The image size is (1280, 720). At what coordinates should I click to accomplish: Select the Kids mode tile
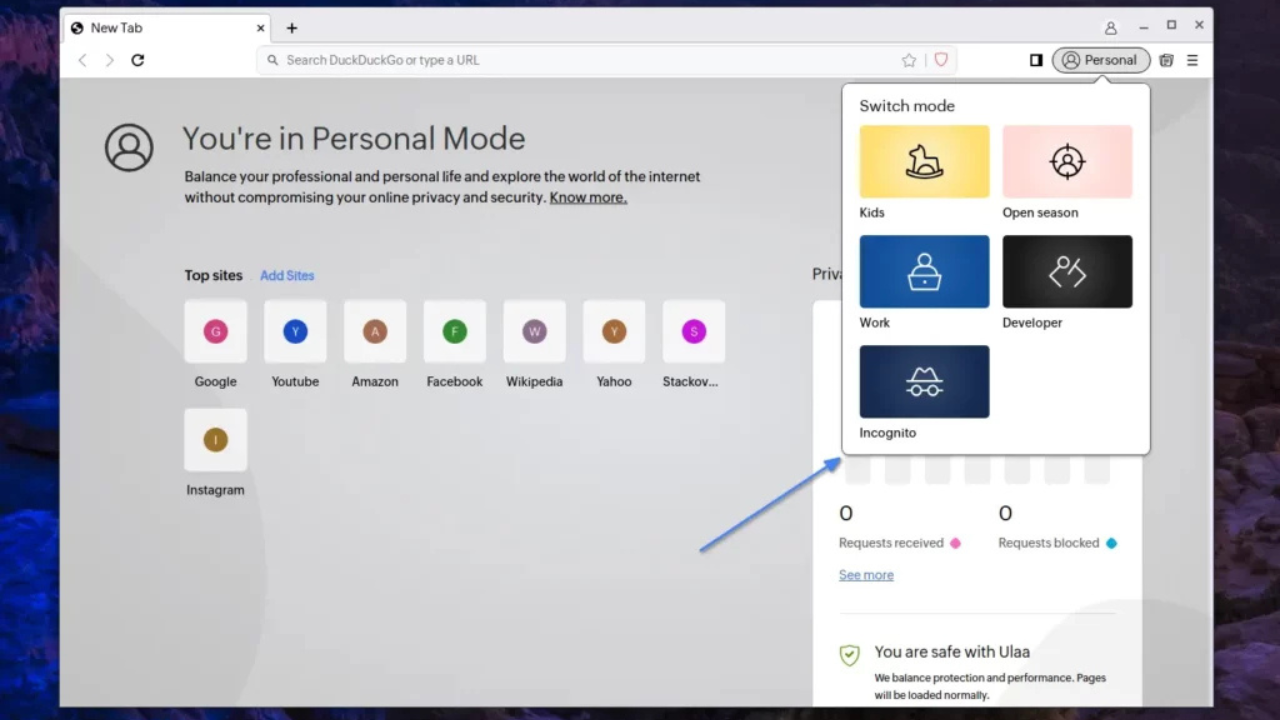[x=924, y=162]
